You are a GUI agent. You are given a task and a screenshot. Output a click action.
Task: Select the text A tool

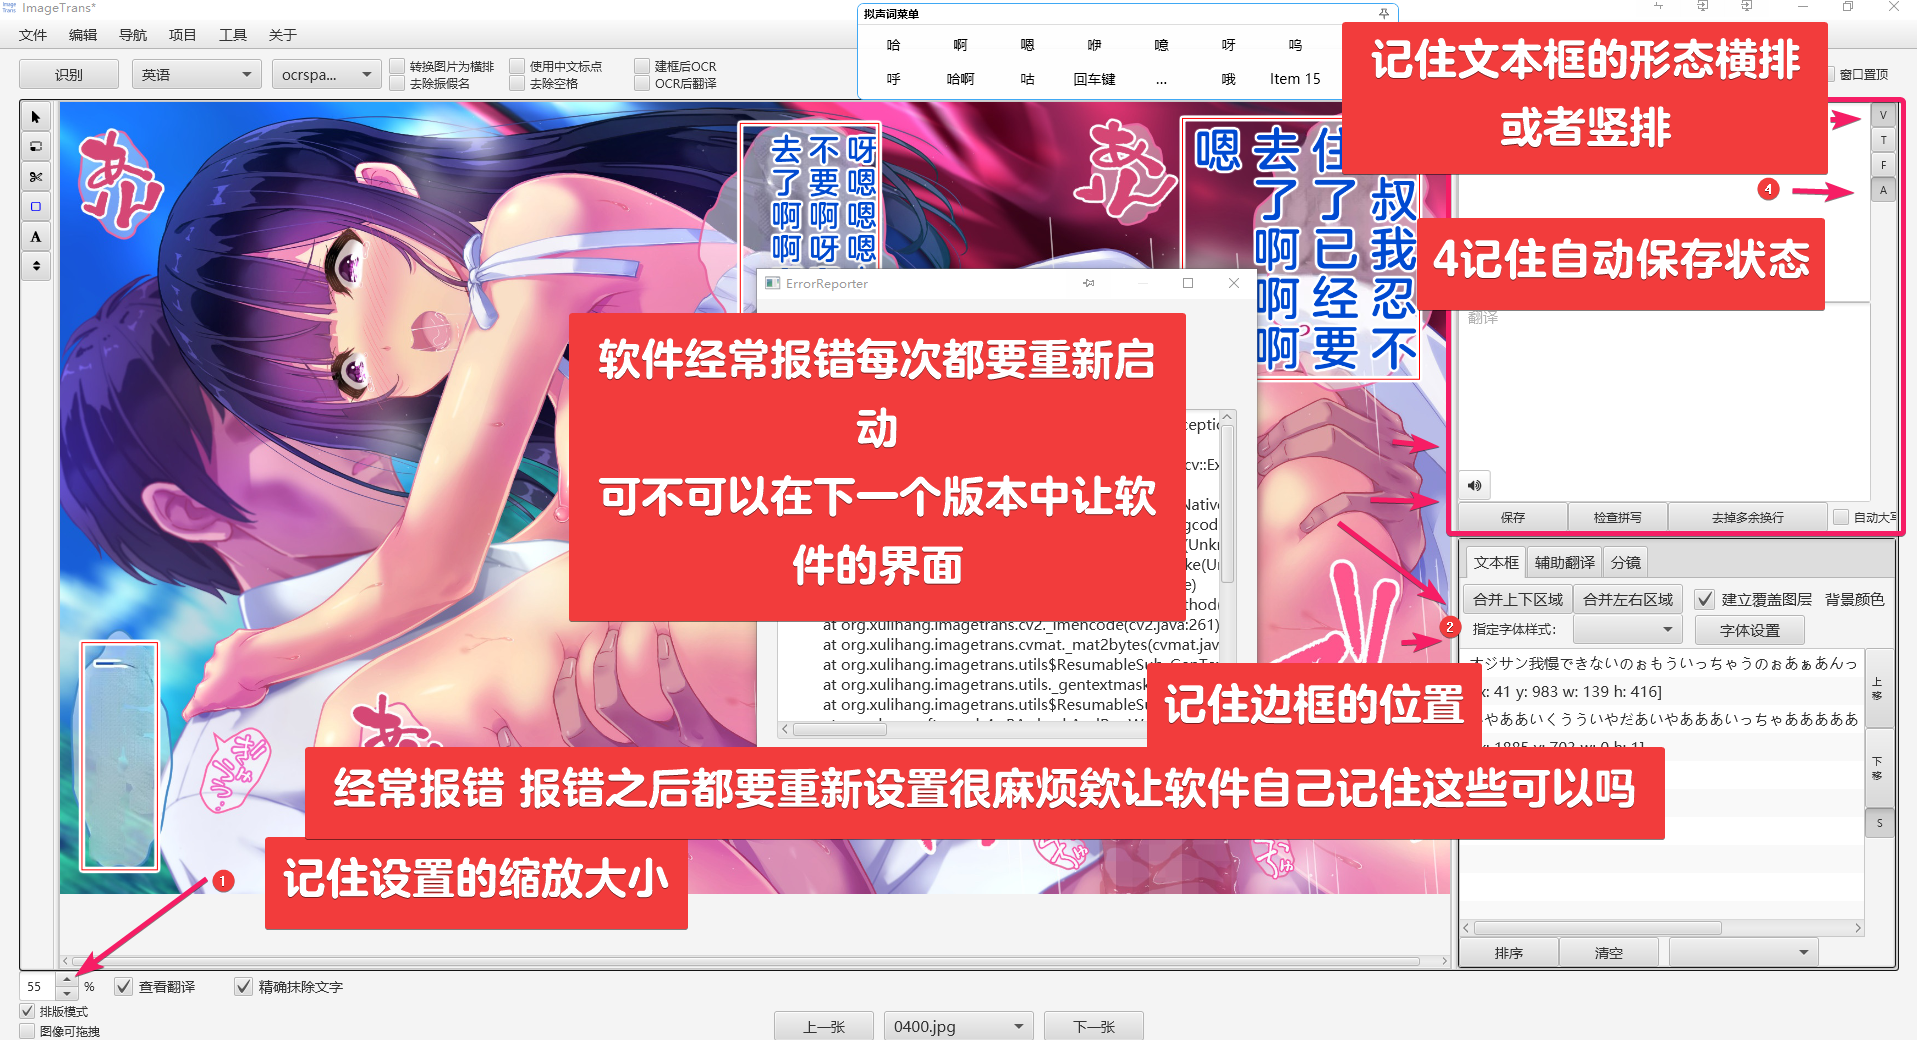tap(36, 237)
